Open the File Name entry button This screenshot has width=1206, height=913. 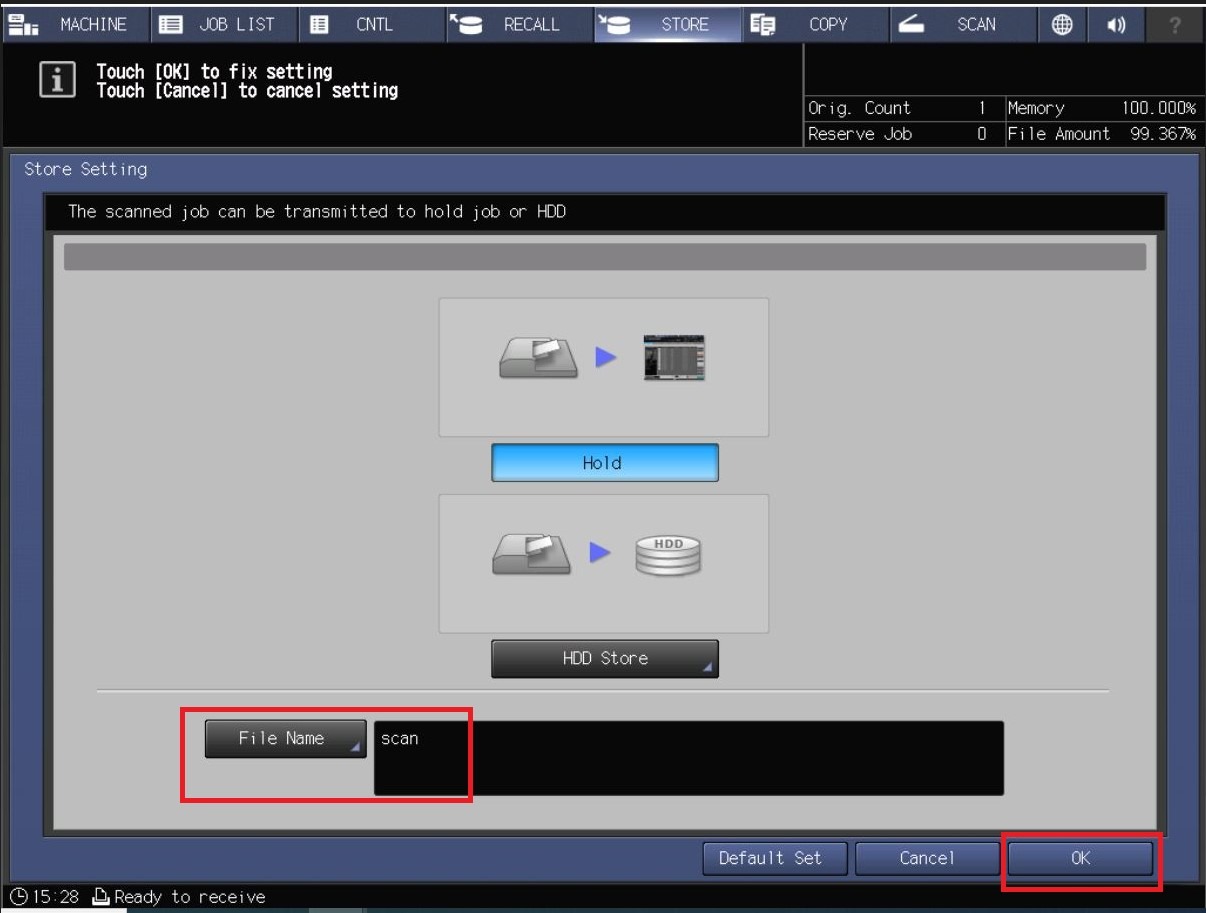click(x=285, y=739)
